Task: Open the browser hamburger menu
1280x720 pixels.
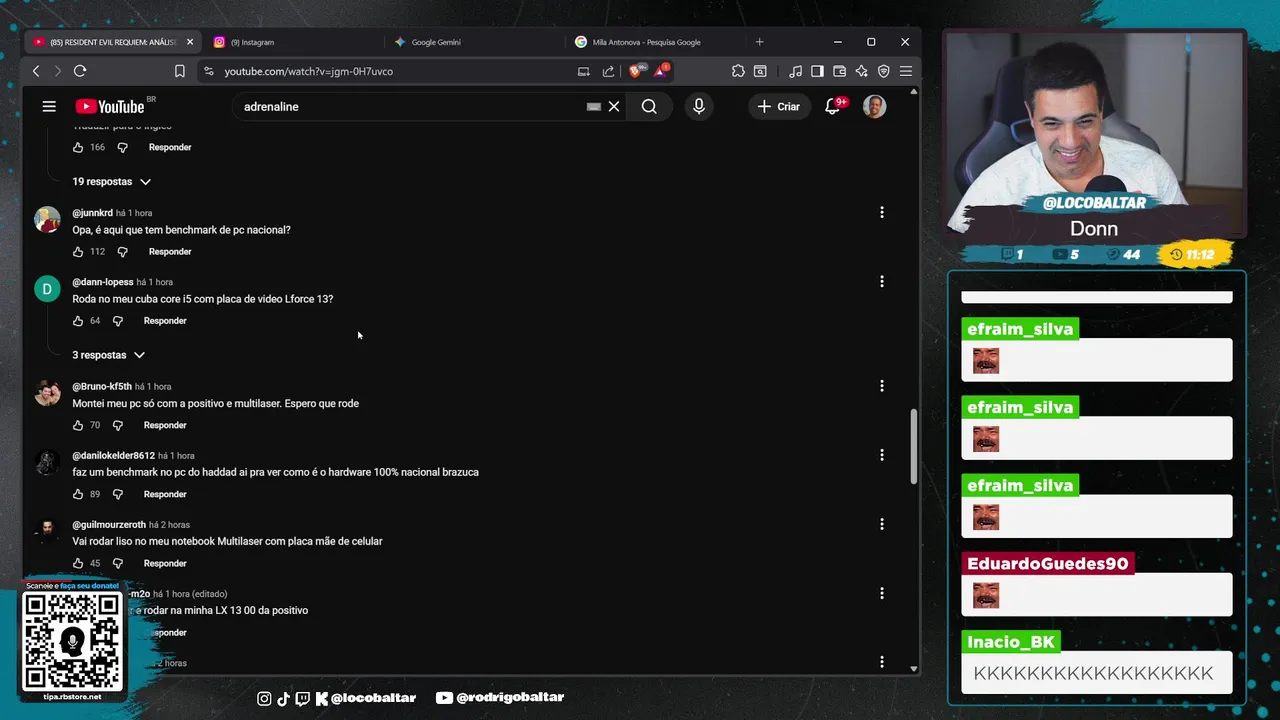Action: point(905,71)
